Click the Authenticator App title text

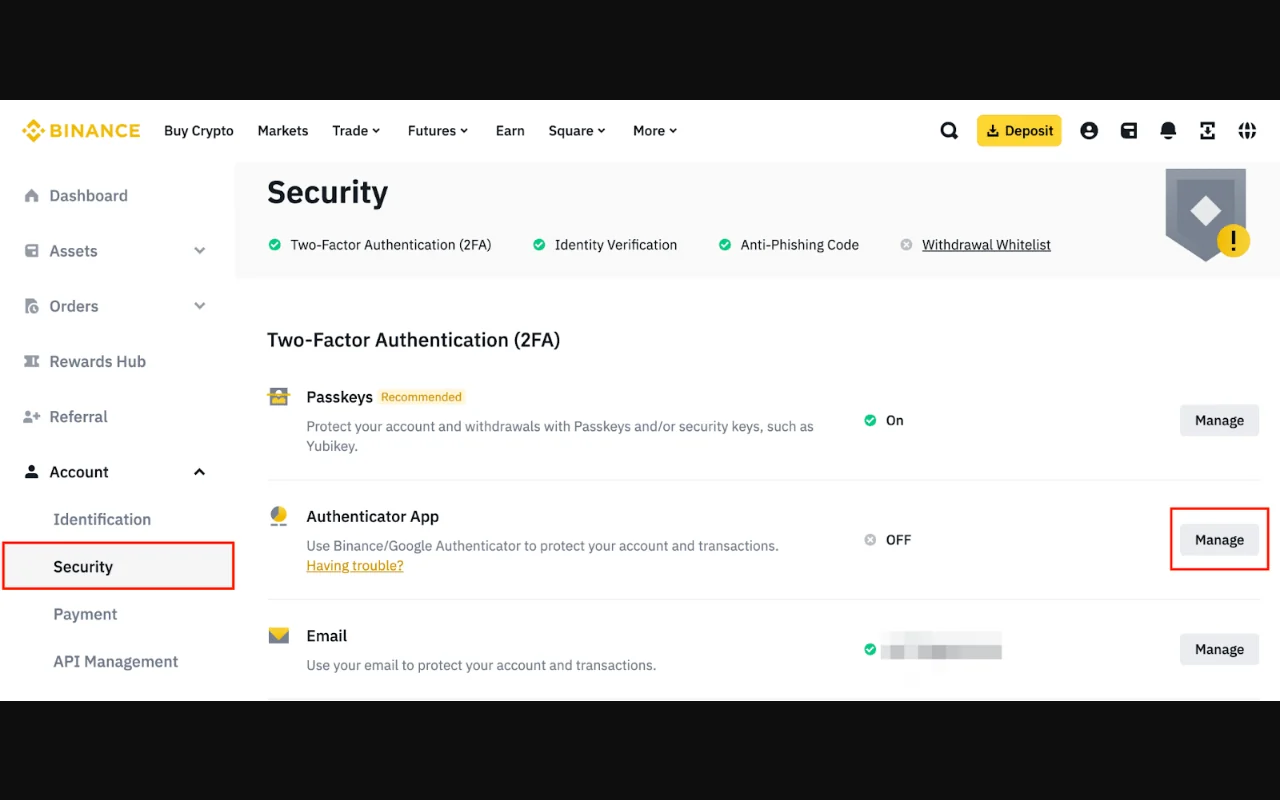(x=372, y=517)
